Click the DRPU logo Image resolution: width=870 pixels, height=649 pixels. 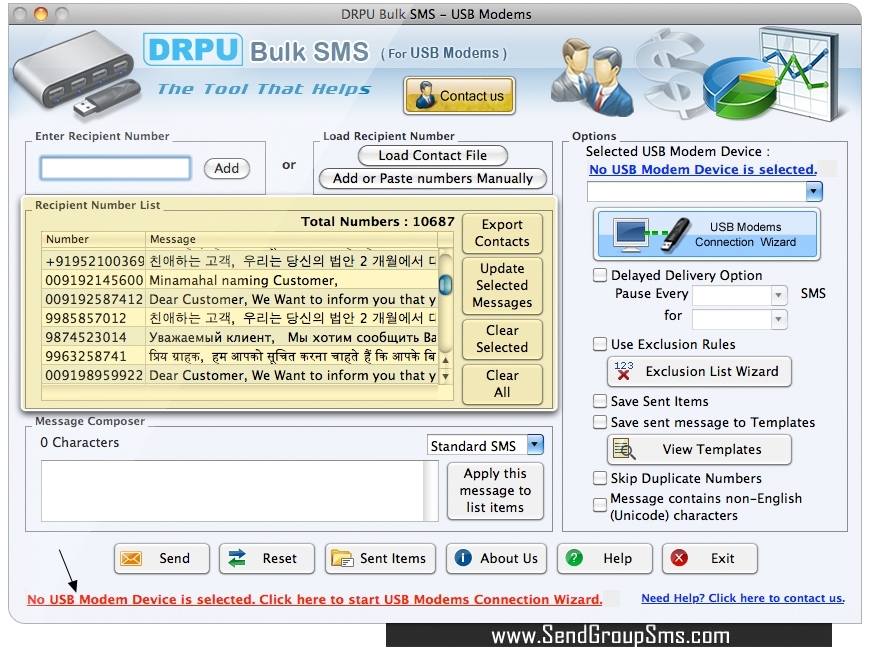pos(193,50)
